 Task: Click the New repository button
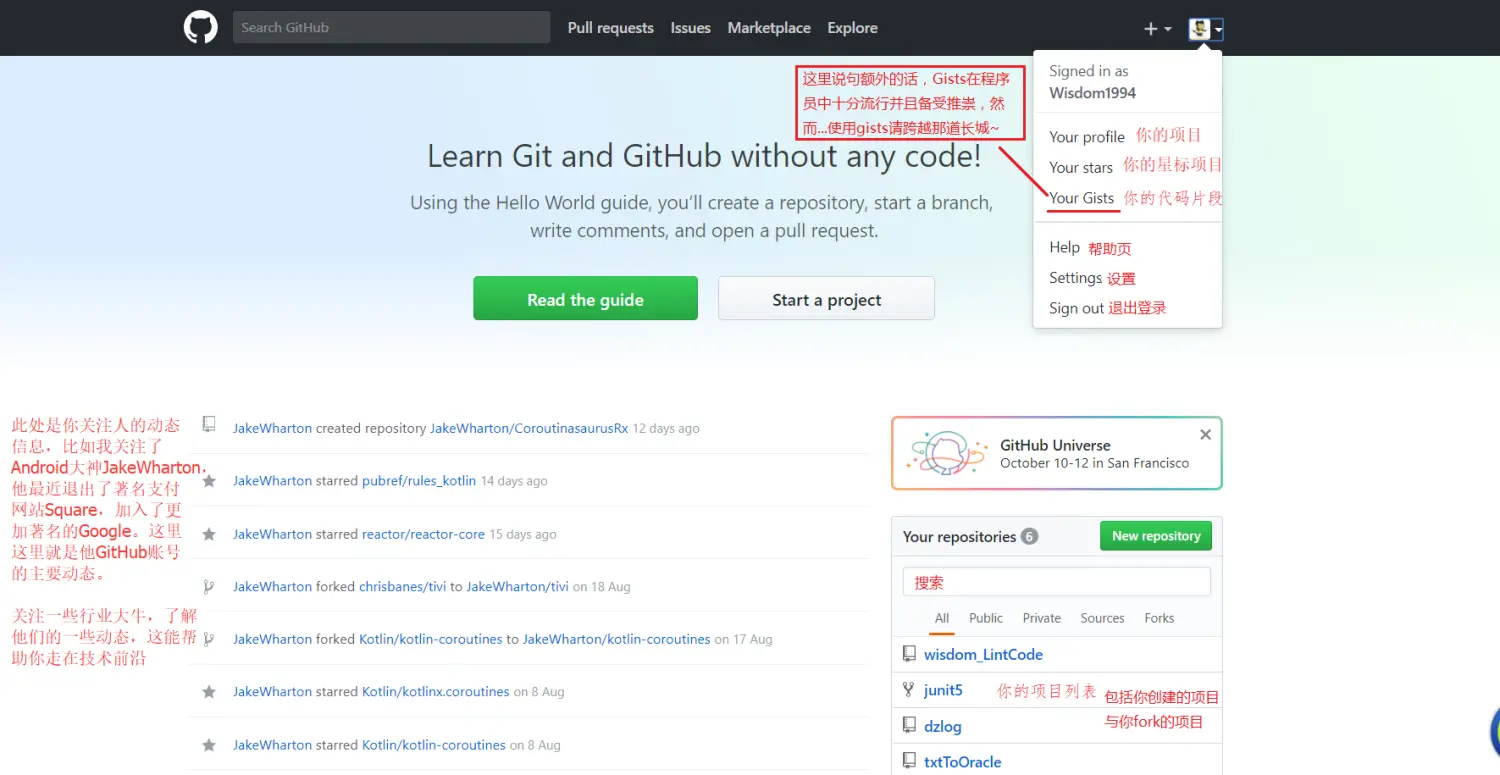point(1156,536)
